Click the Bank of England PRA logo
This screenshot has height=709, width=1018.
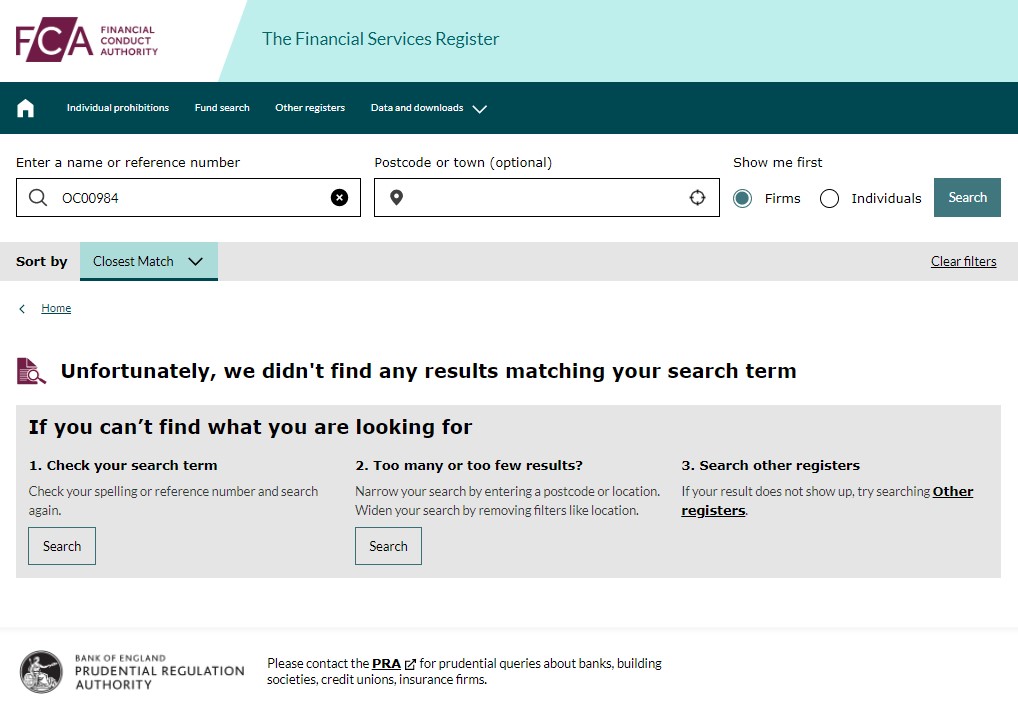pos(132,672)
